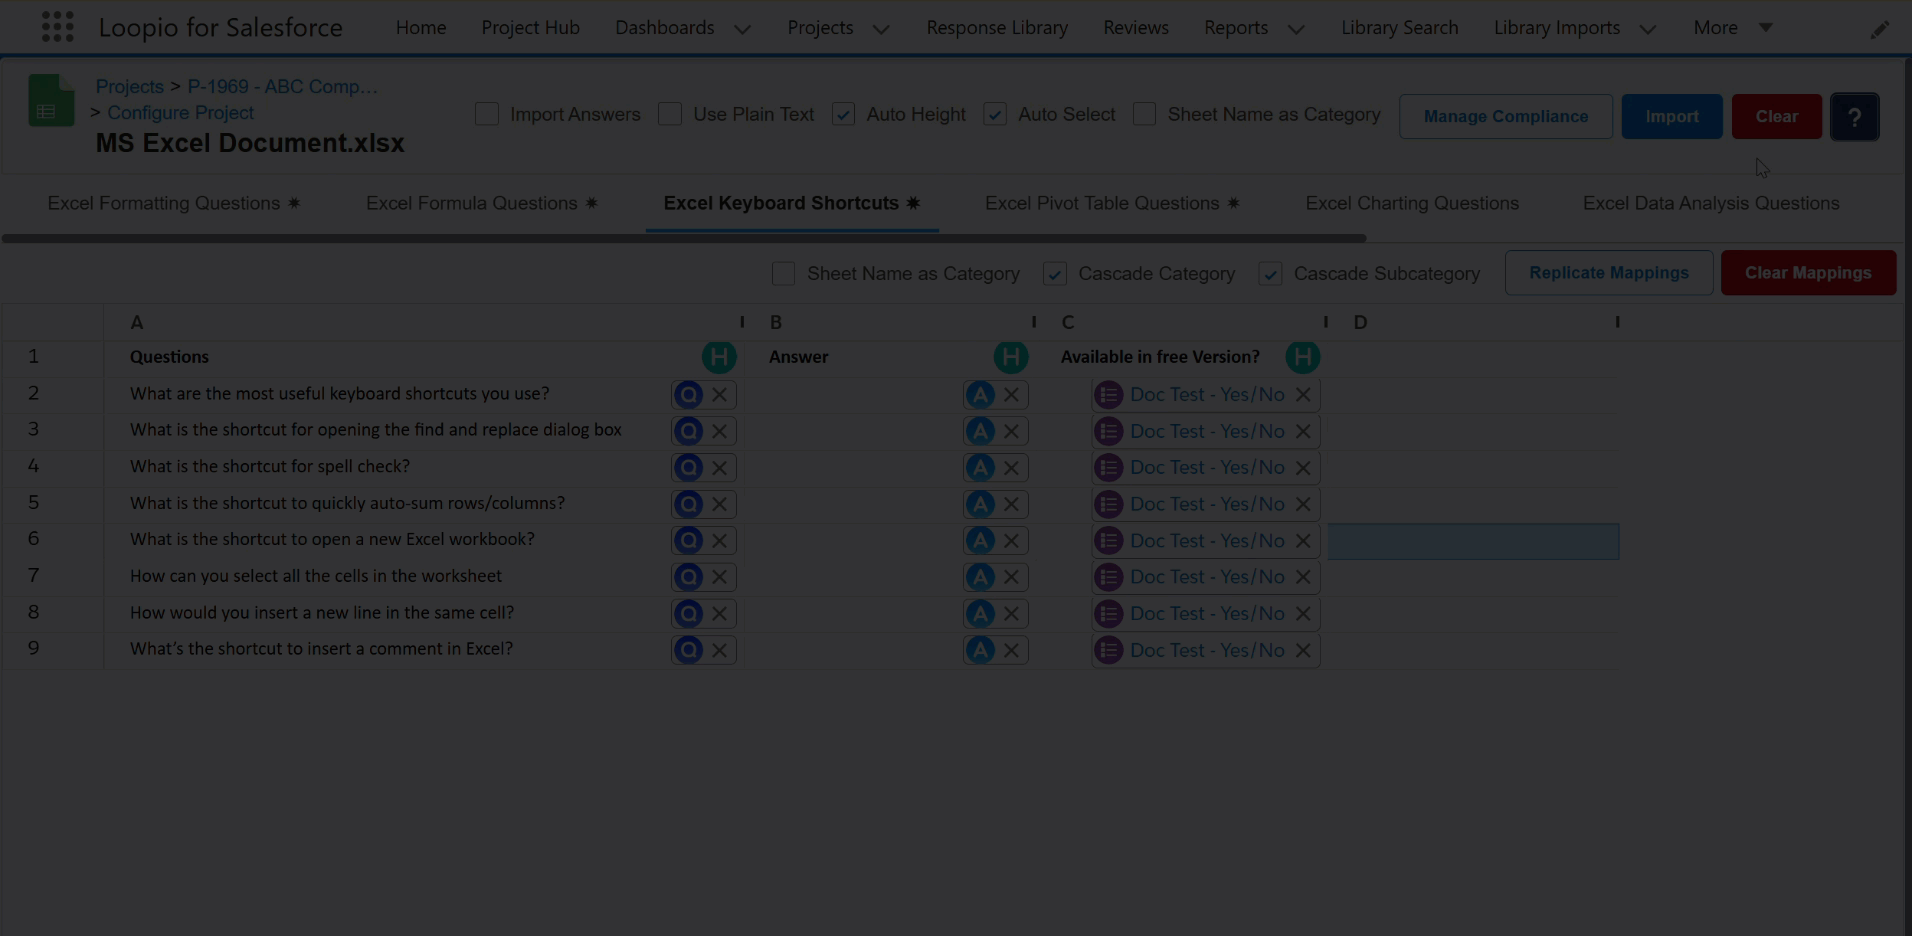This screenshot has height=936, width=1912.
Task: Click the purple list icon in row 7
Action: click(1108, 577)
